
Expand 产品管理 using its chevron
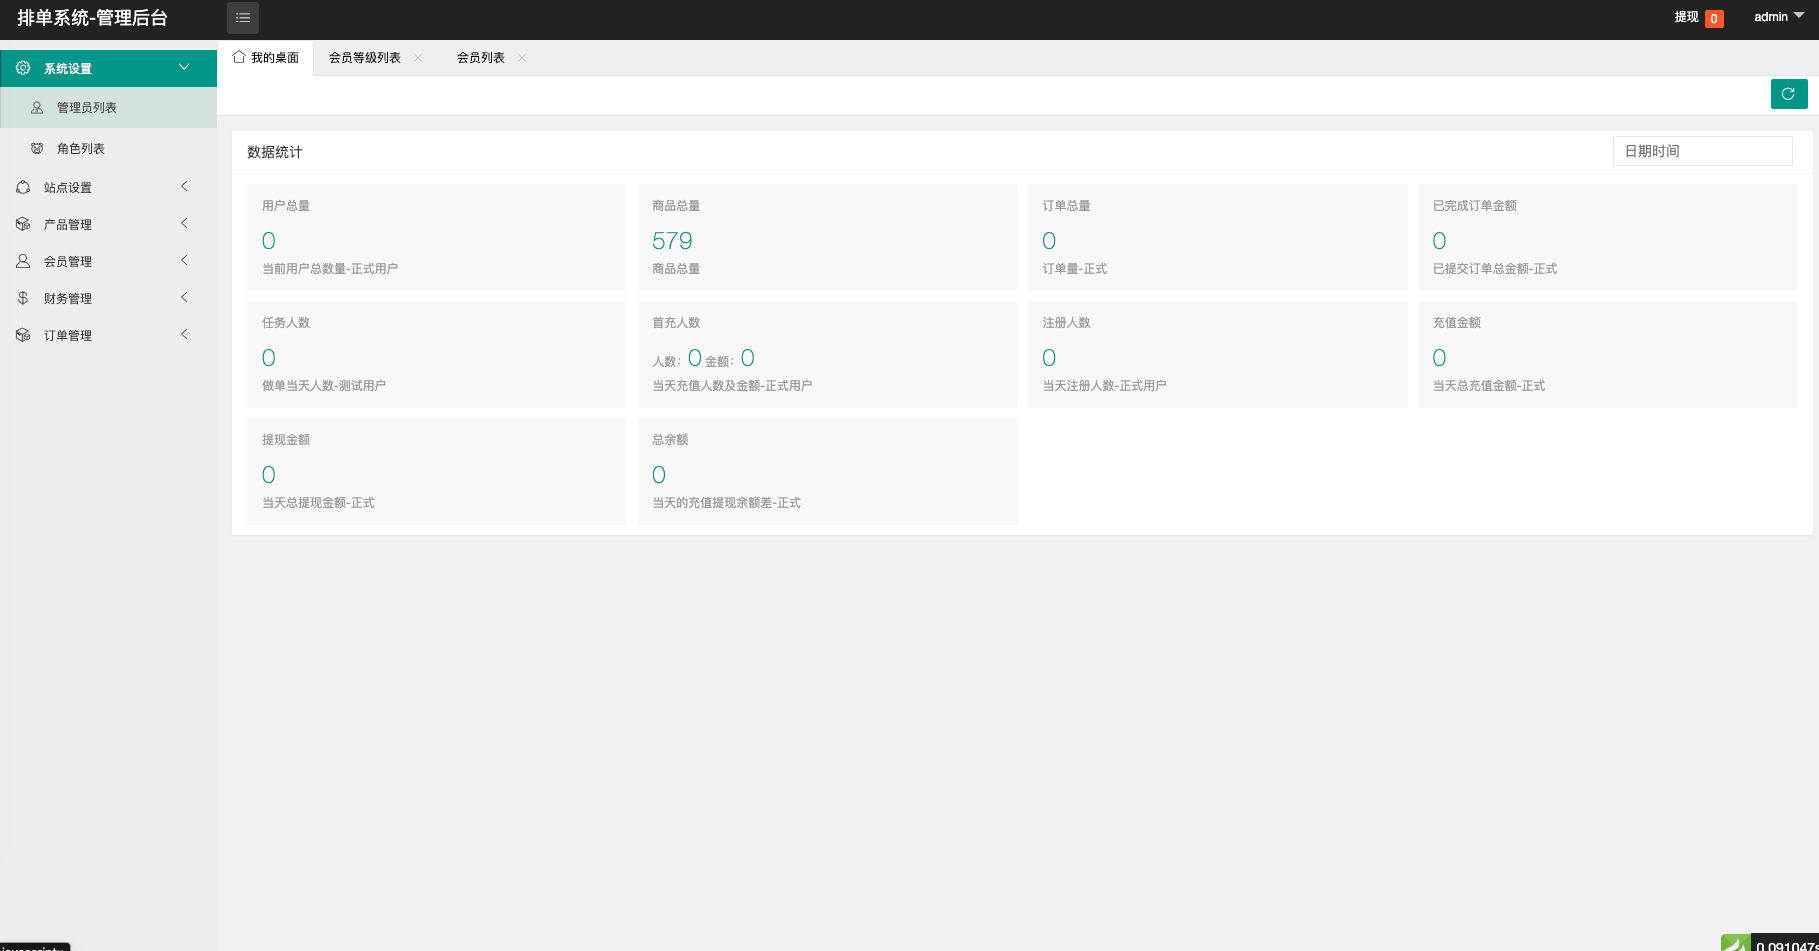(184, 223)
